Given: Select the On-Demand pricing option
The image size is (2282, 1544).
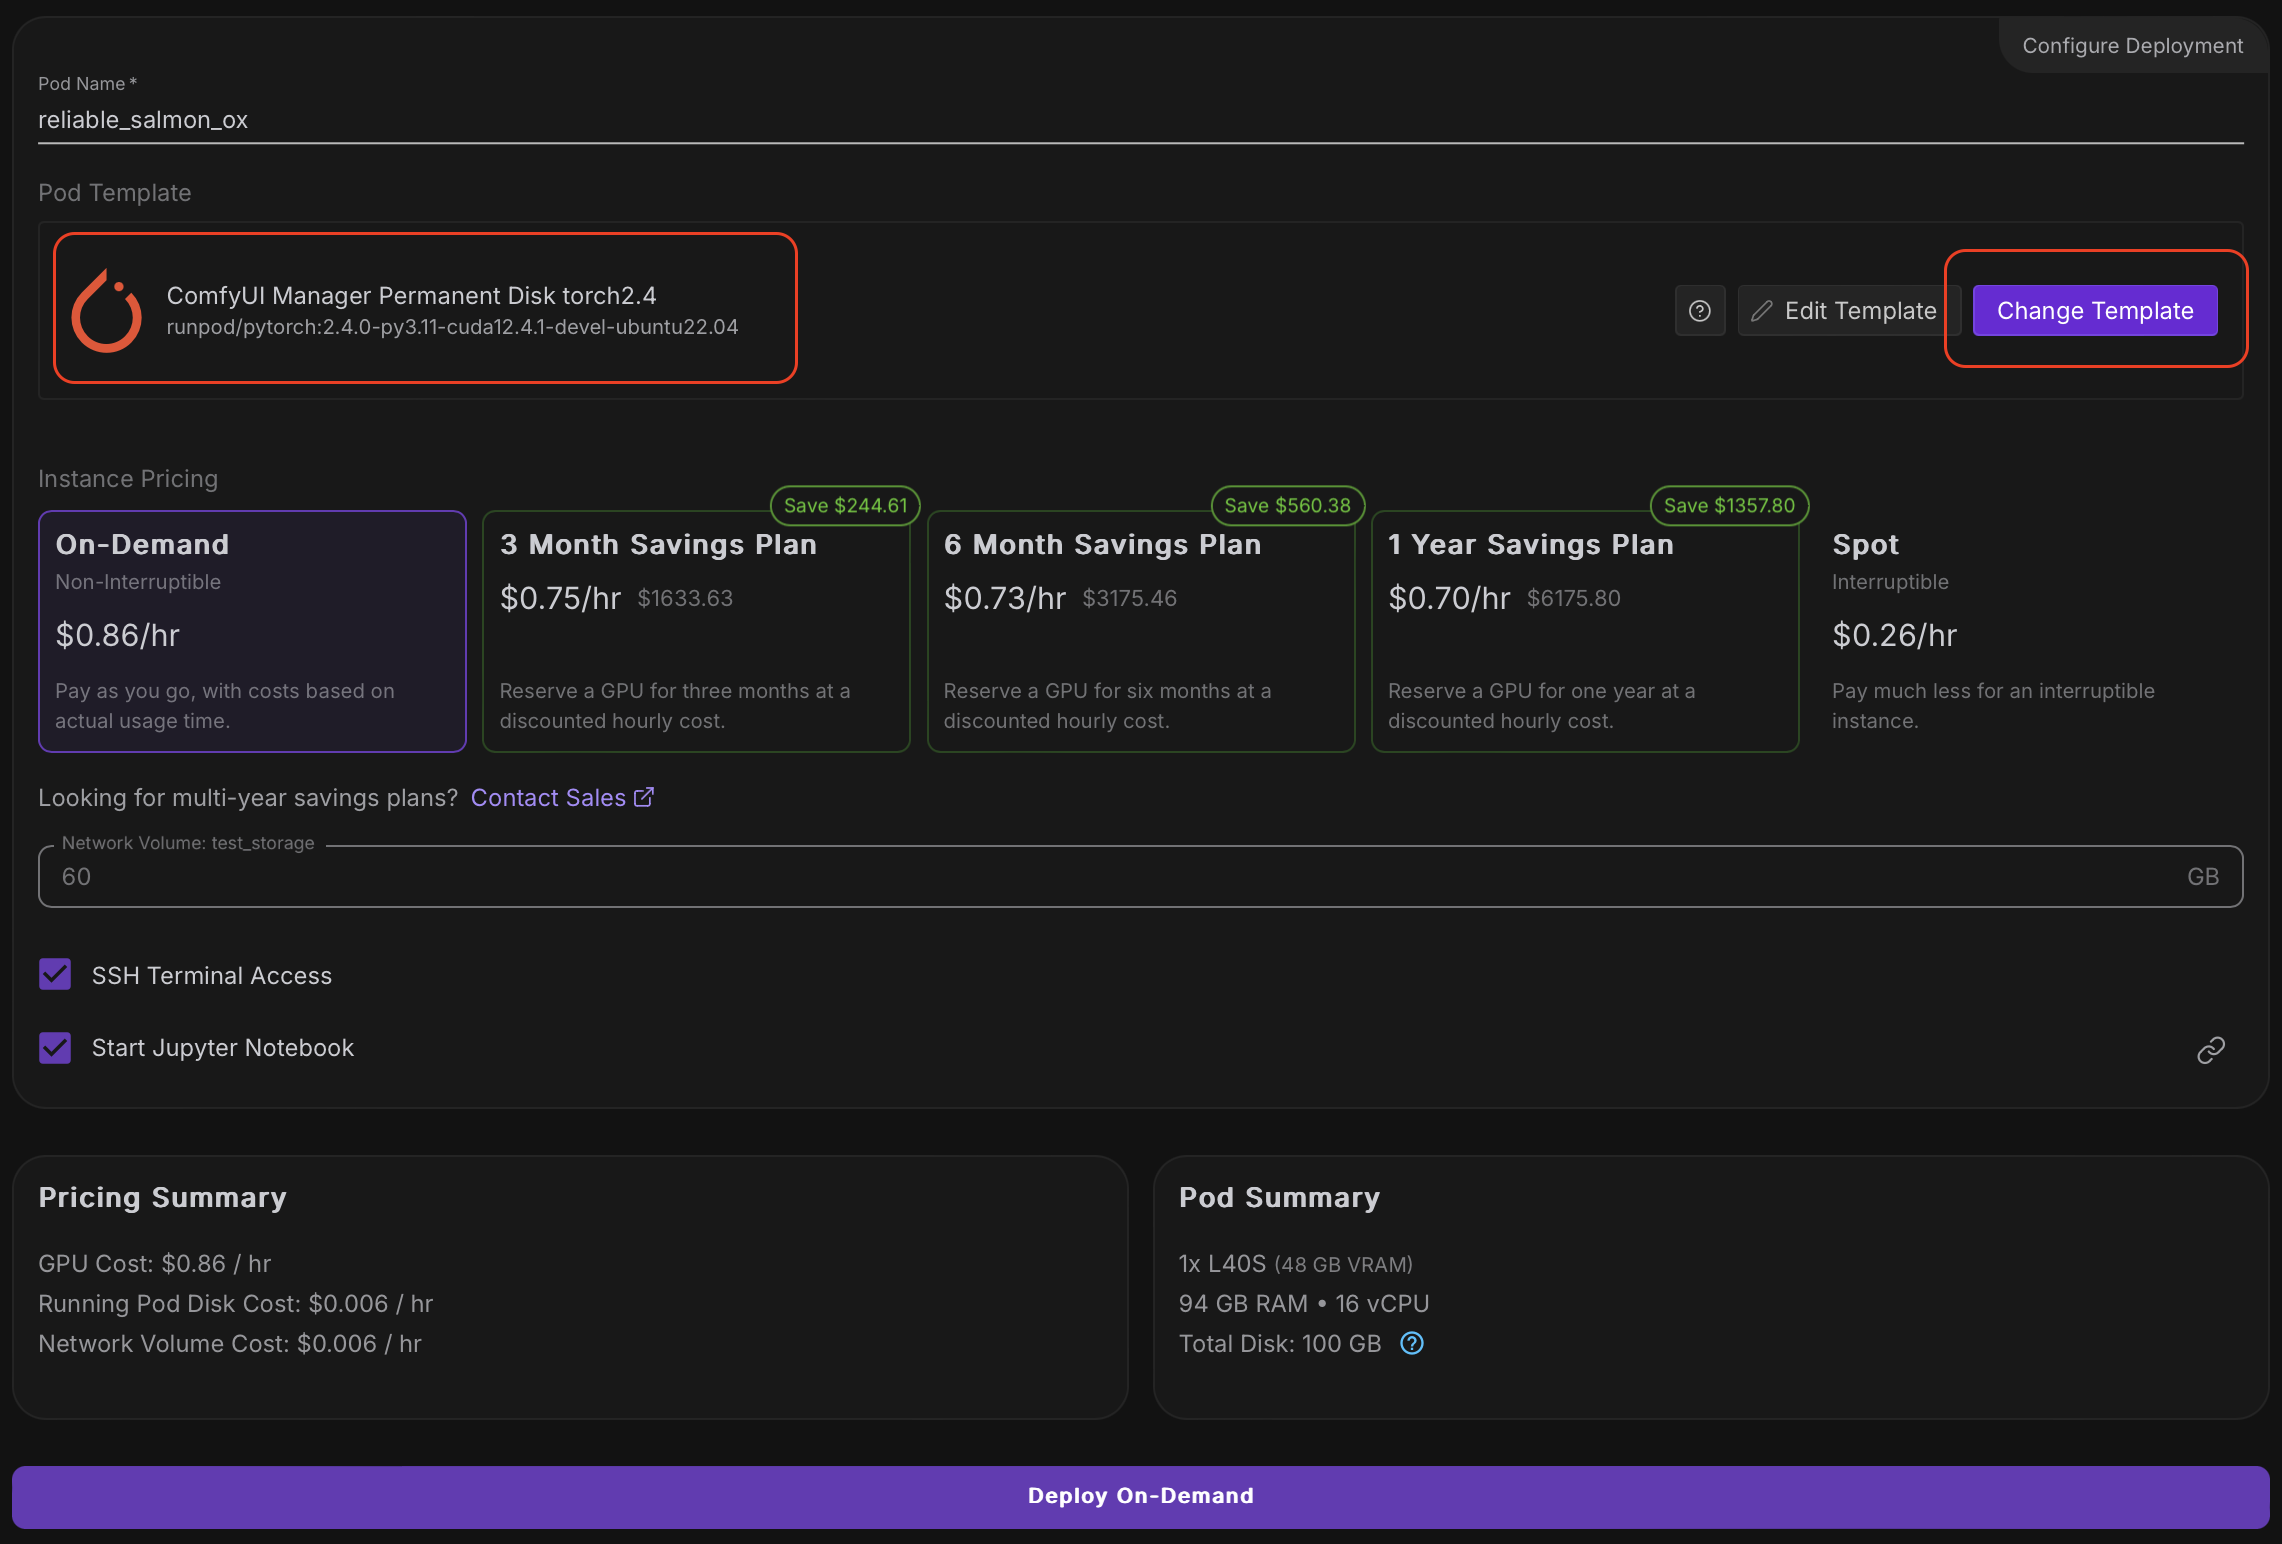Looking at the screenshot, I should (252, 631).
